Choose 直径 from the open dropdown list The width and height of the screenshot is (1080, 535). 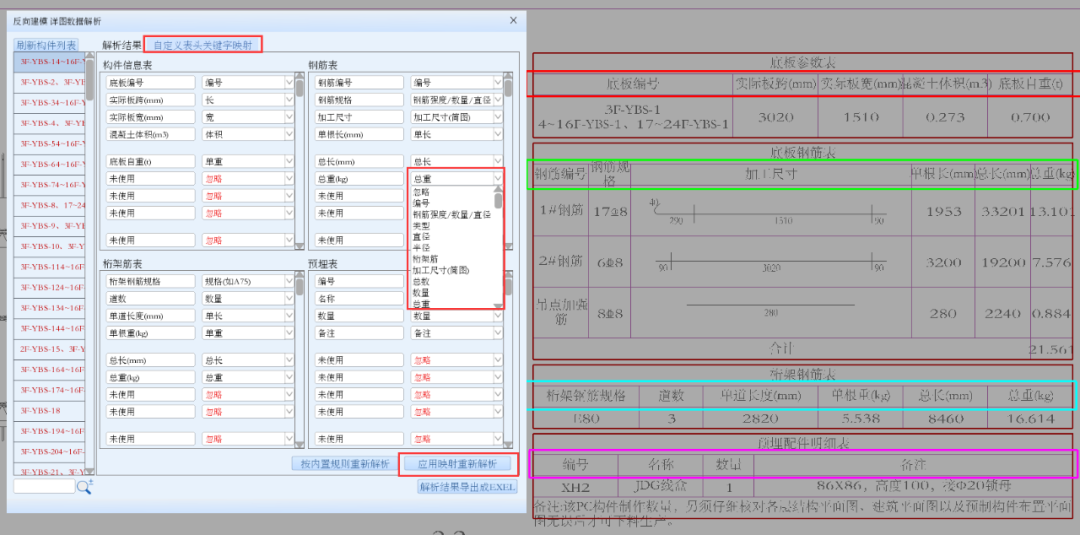point(424,238)
